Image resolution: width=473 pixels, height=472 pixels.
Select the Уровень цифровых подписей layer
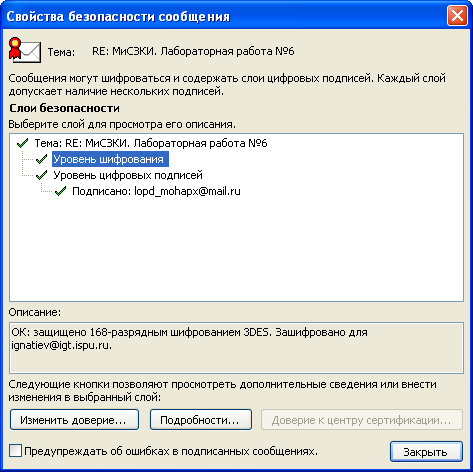[128, 175]
